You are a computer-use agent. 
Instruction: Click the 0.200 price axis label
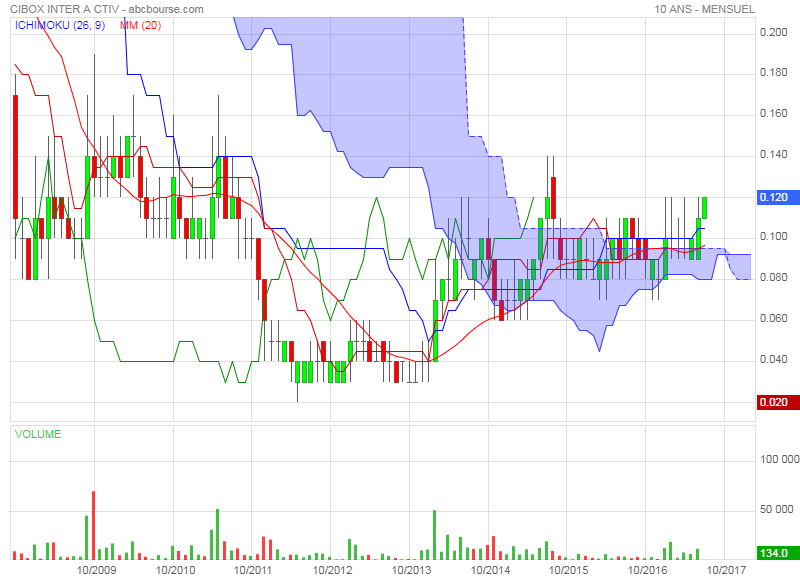coord(773,32)
